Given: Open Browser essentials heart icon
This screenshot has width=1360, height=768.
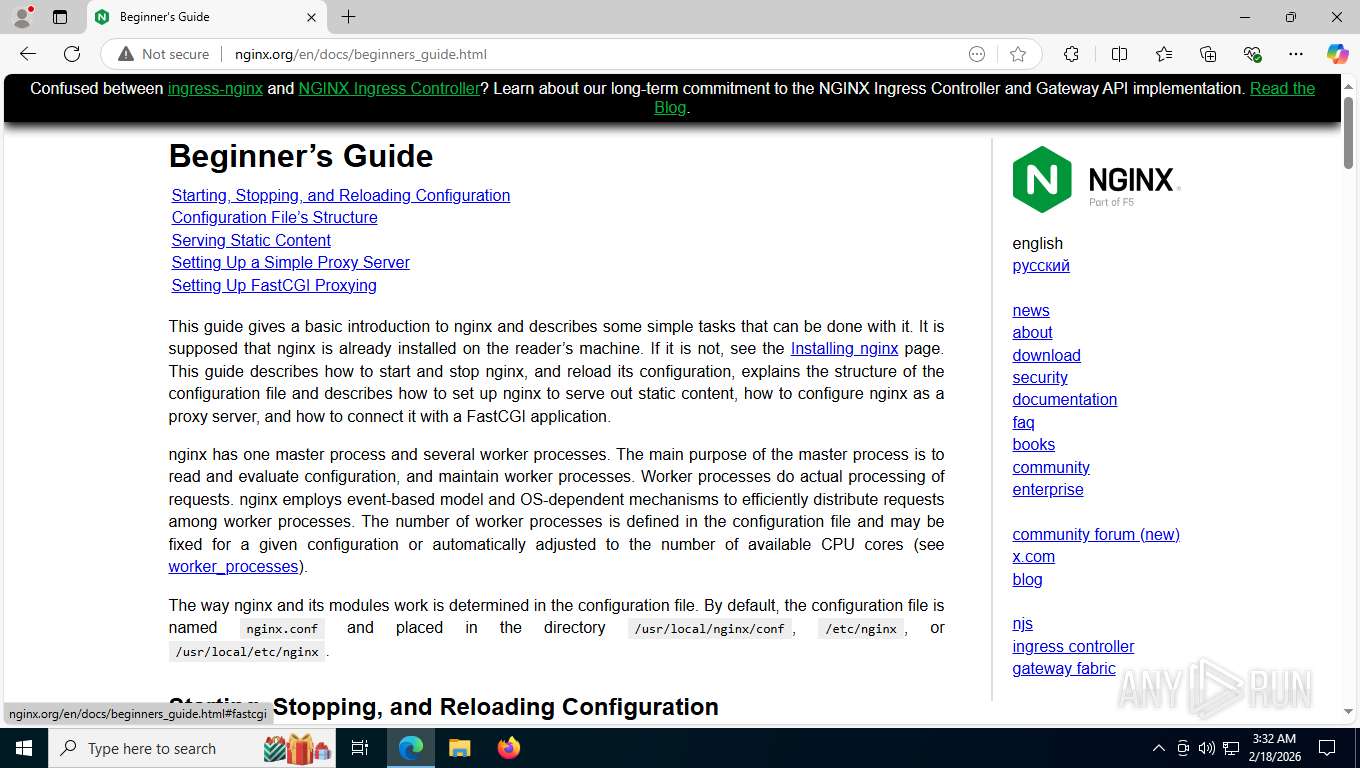Looking at the screenshot, I should pos(1252,54).
